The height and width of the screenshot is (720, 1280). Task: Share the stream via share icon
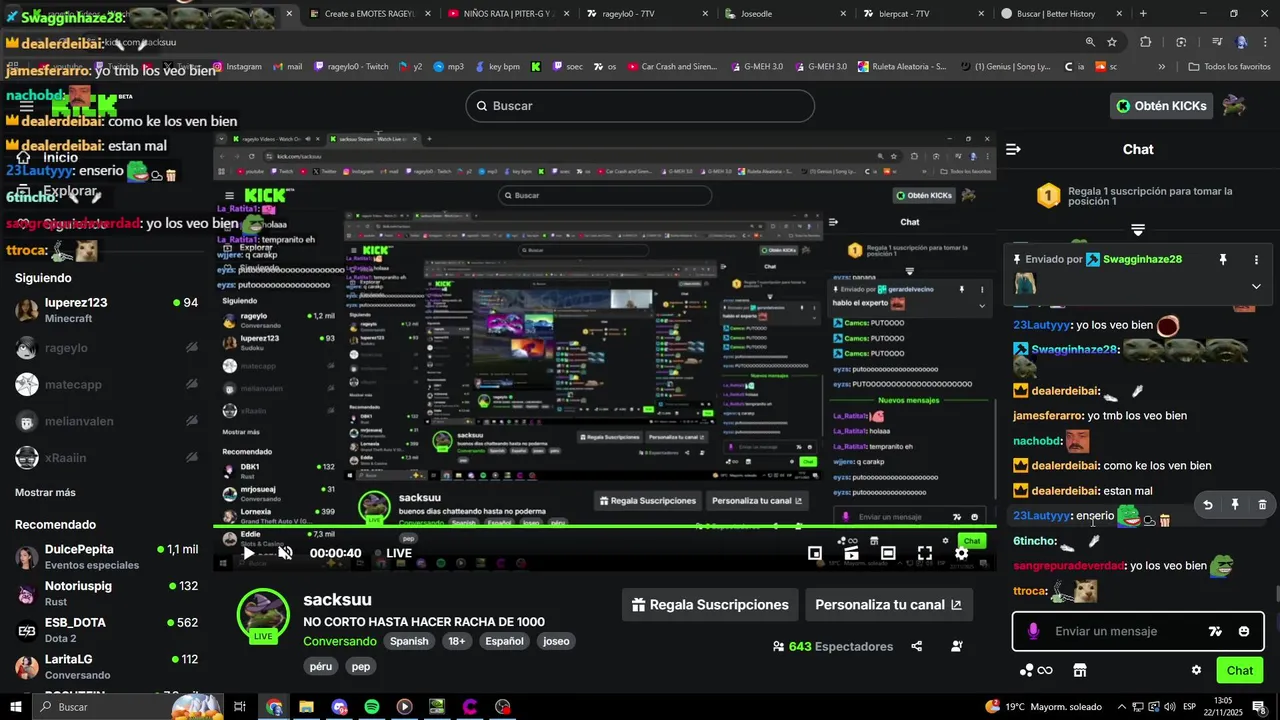917,646
